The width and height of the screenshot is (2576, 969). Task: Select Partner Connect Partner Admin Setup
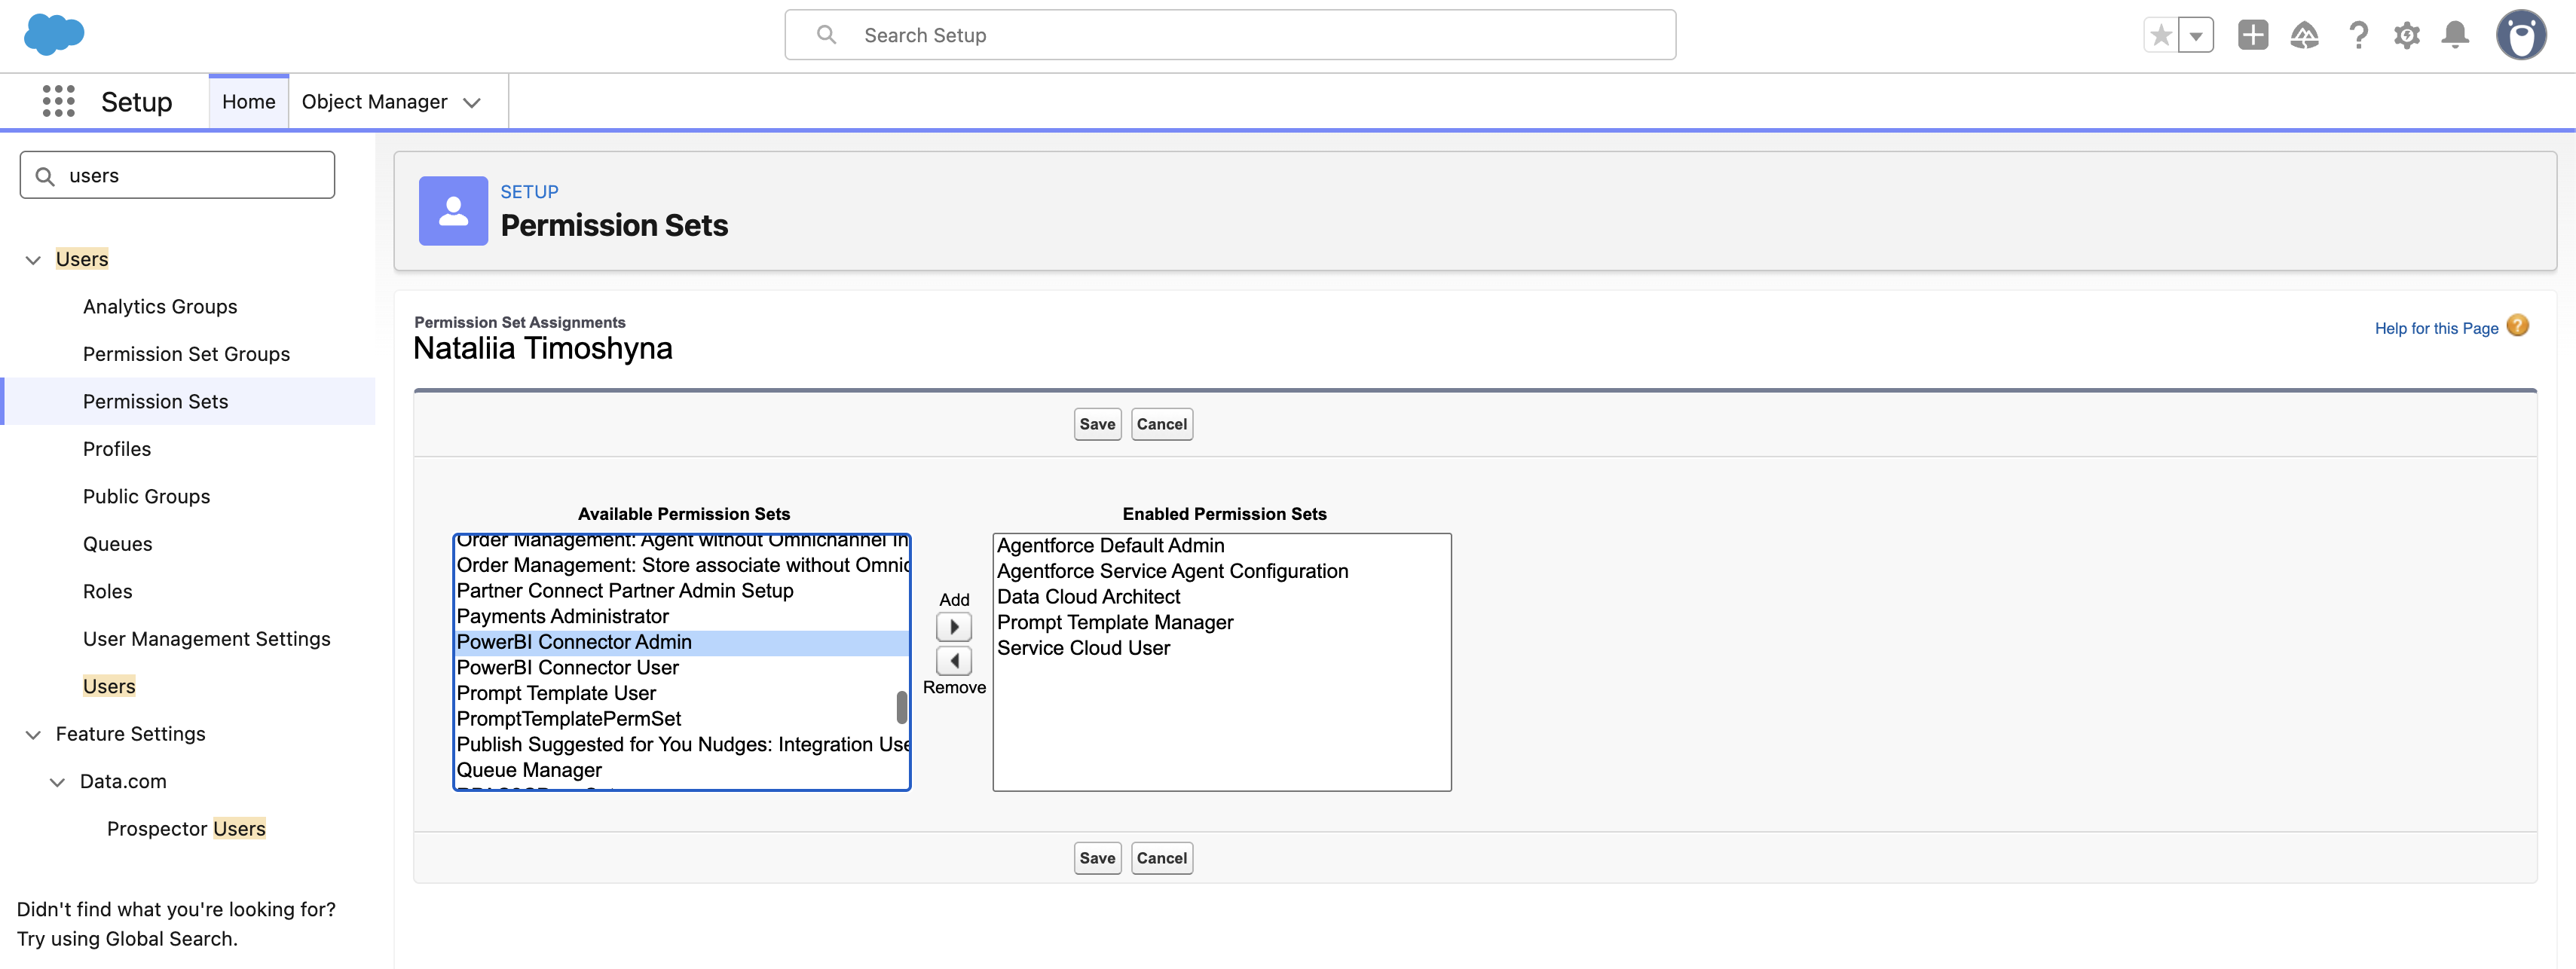682,591
